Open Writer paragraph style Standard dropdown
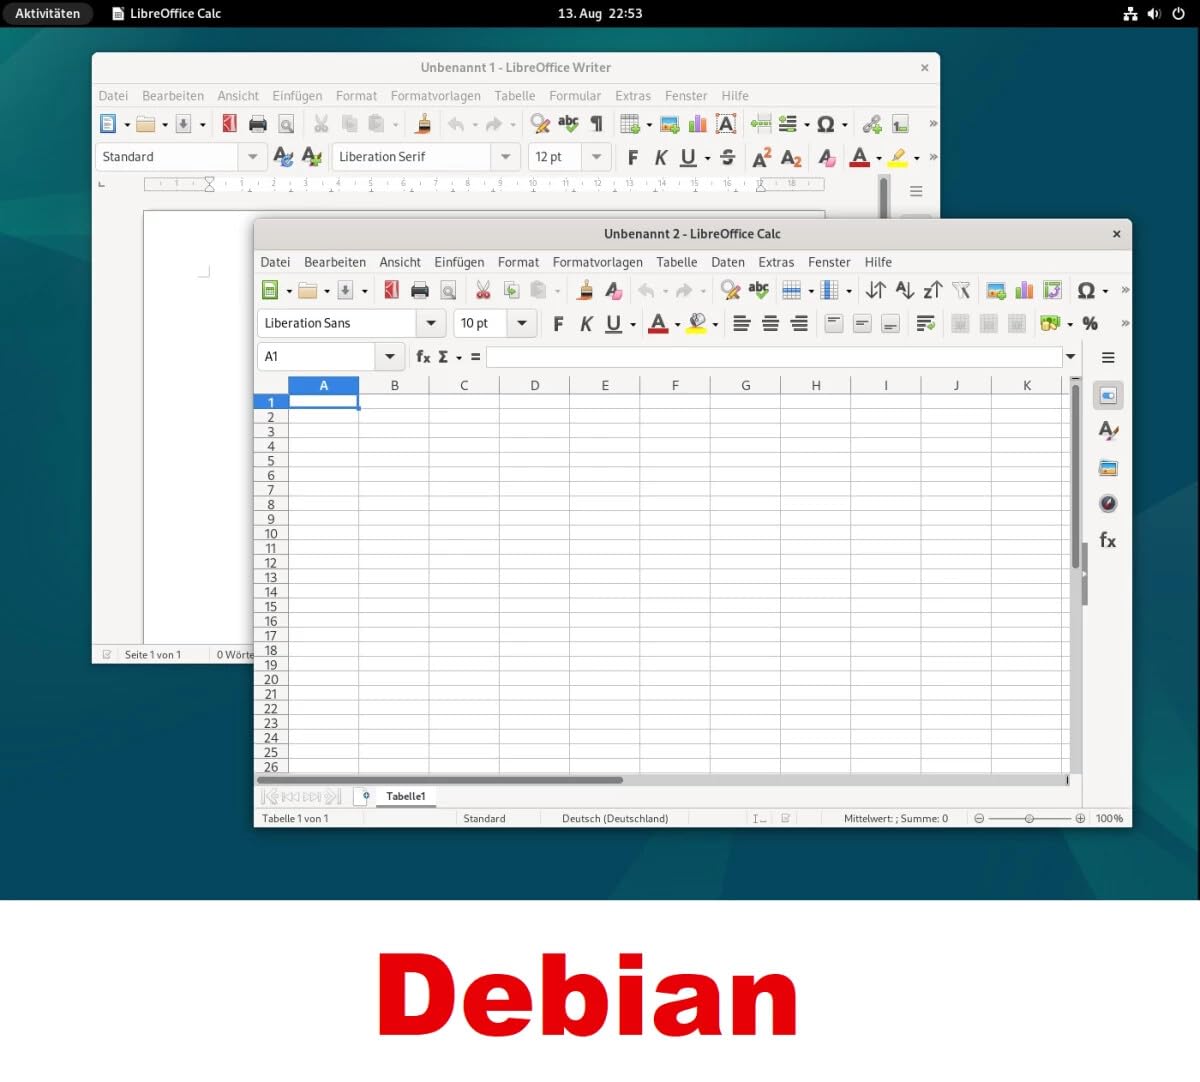 [252, 157]
